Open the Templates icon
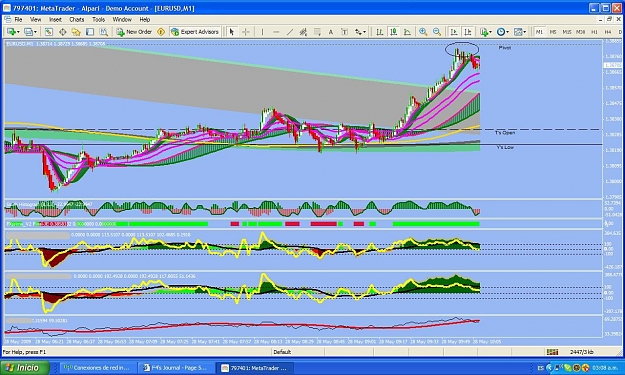Image resolution: width=625 pixels, height=375 pixels. pyautogui.click(x=518, y=32)
